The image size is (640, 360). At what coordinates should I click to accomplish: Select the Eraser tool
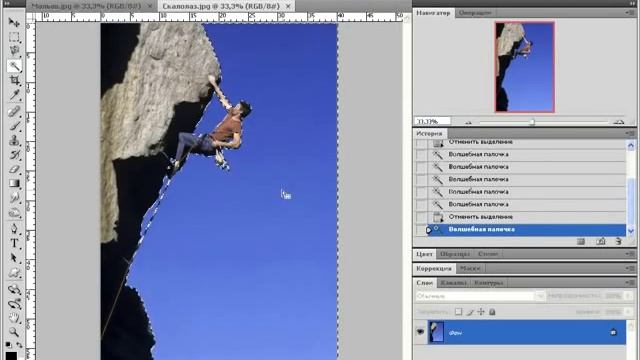[x=14, y=169]
